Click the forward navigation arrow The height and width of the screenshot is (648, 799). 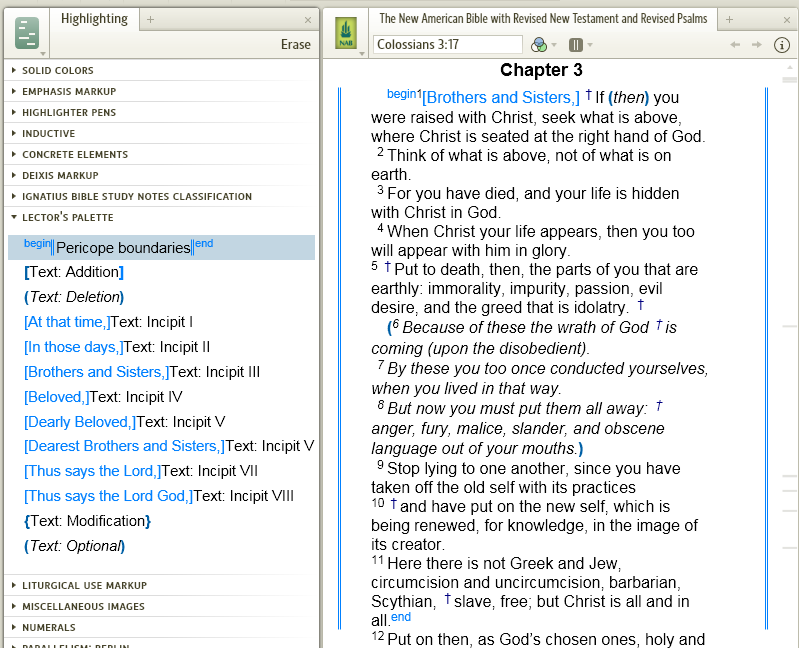point(757,45)
